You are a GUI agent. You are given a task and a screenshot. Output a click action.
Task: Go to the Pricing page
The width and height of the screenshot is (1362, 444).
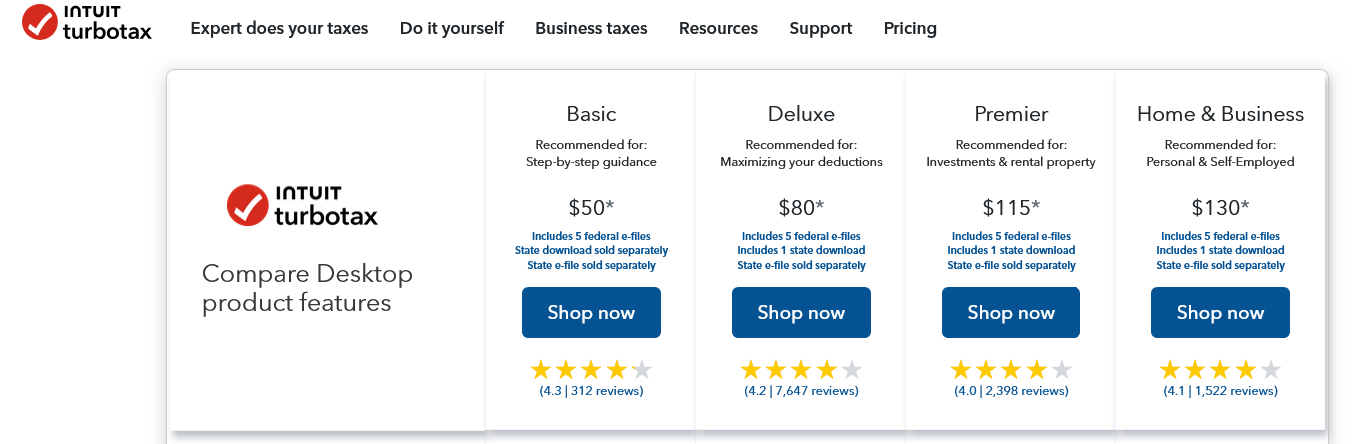pos(910,28)
